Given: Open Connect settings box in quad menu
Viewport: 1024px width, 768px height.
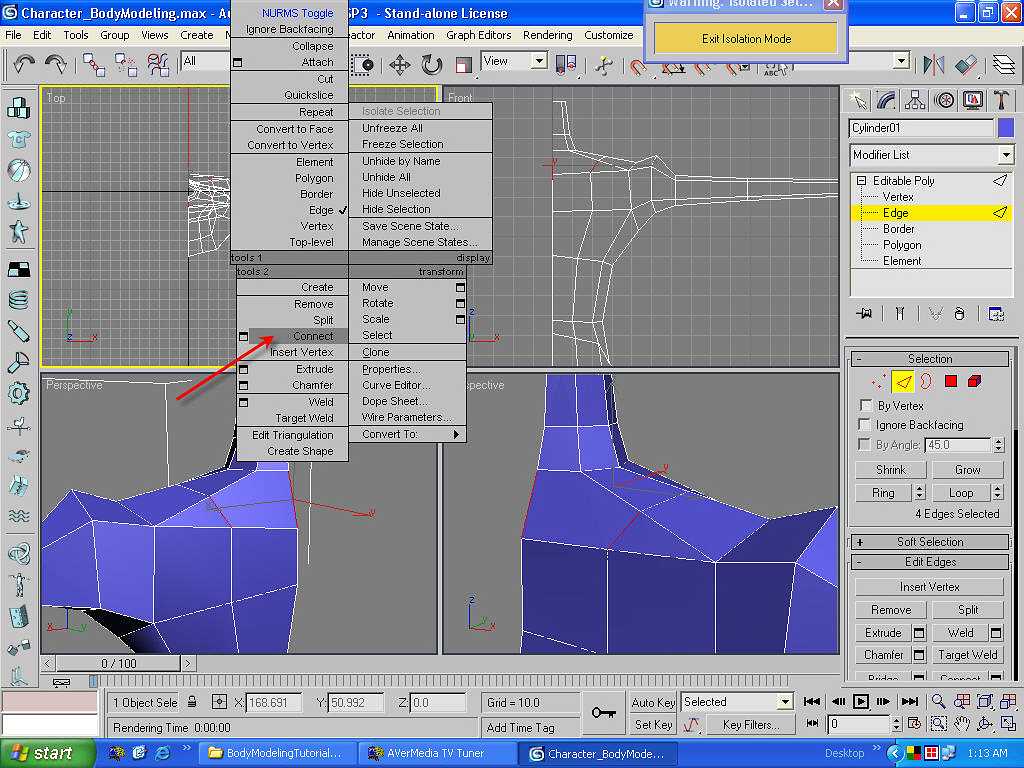Looking at the screenshot, I should tap(243, 336).
